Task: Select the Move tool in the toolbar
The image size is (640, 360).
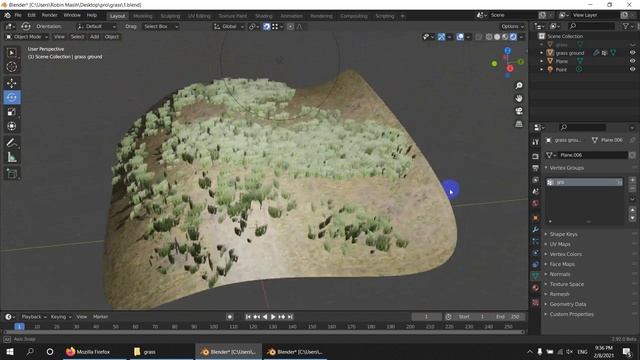Action: (x=12, y=83)
